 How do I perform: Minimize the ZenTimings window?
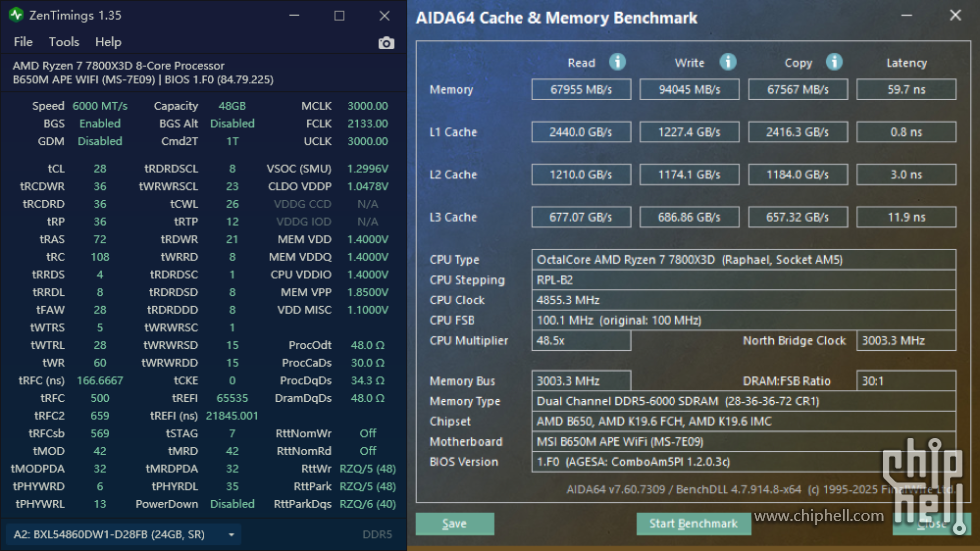294,16
